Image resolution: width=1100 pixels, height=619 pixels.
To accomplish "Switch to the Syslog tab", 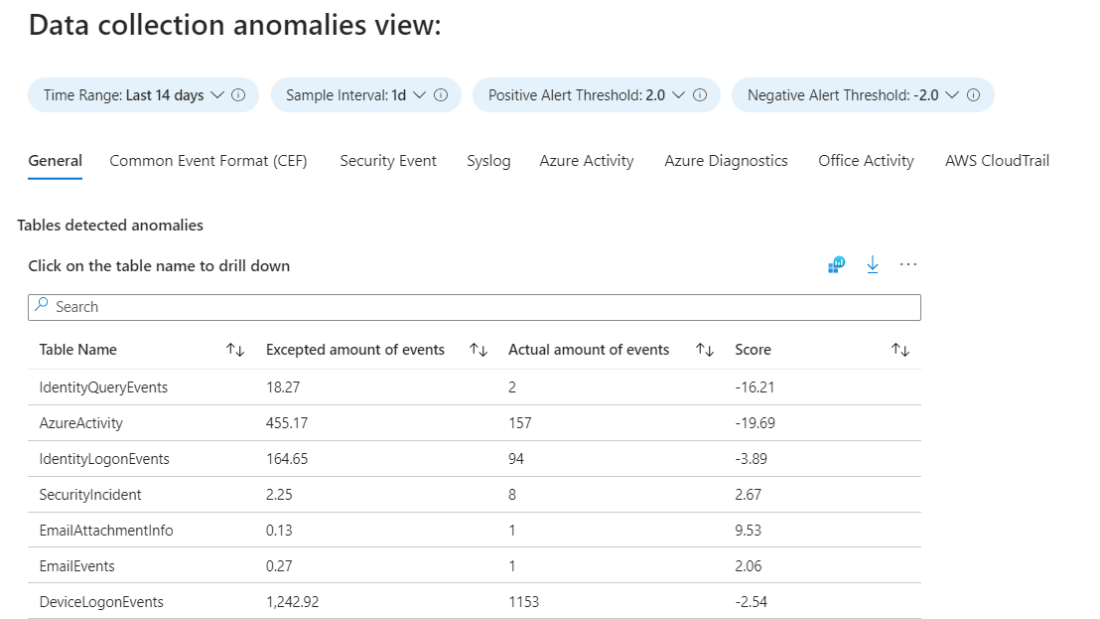I will pos(488,160).
